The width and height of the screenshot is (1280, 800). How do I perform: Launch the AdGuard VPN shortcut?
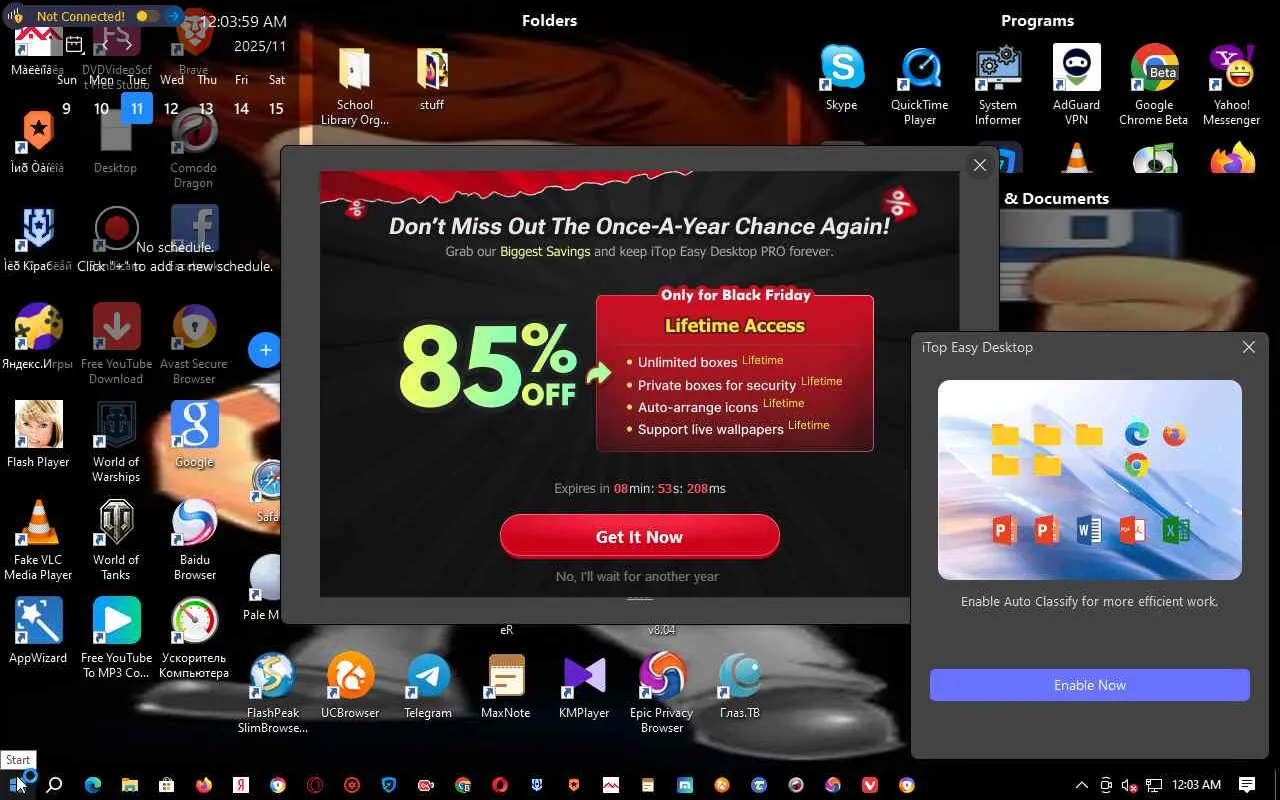coord(1076,85)
